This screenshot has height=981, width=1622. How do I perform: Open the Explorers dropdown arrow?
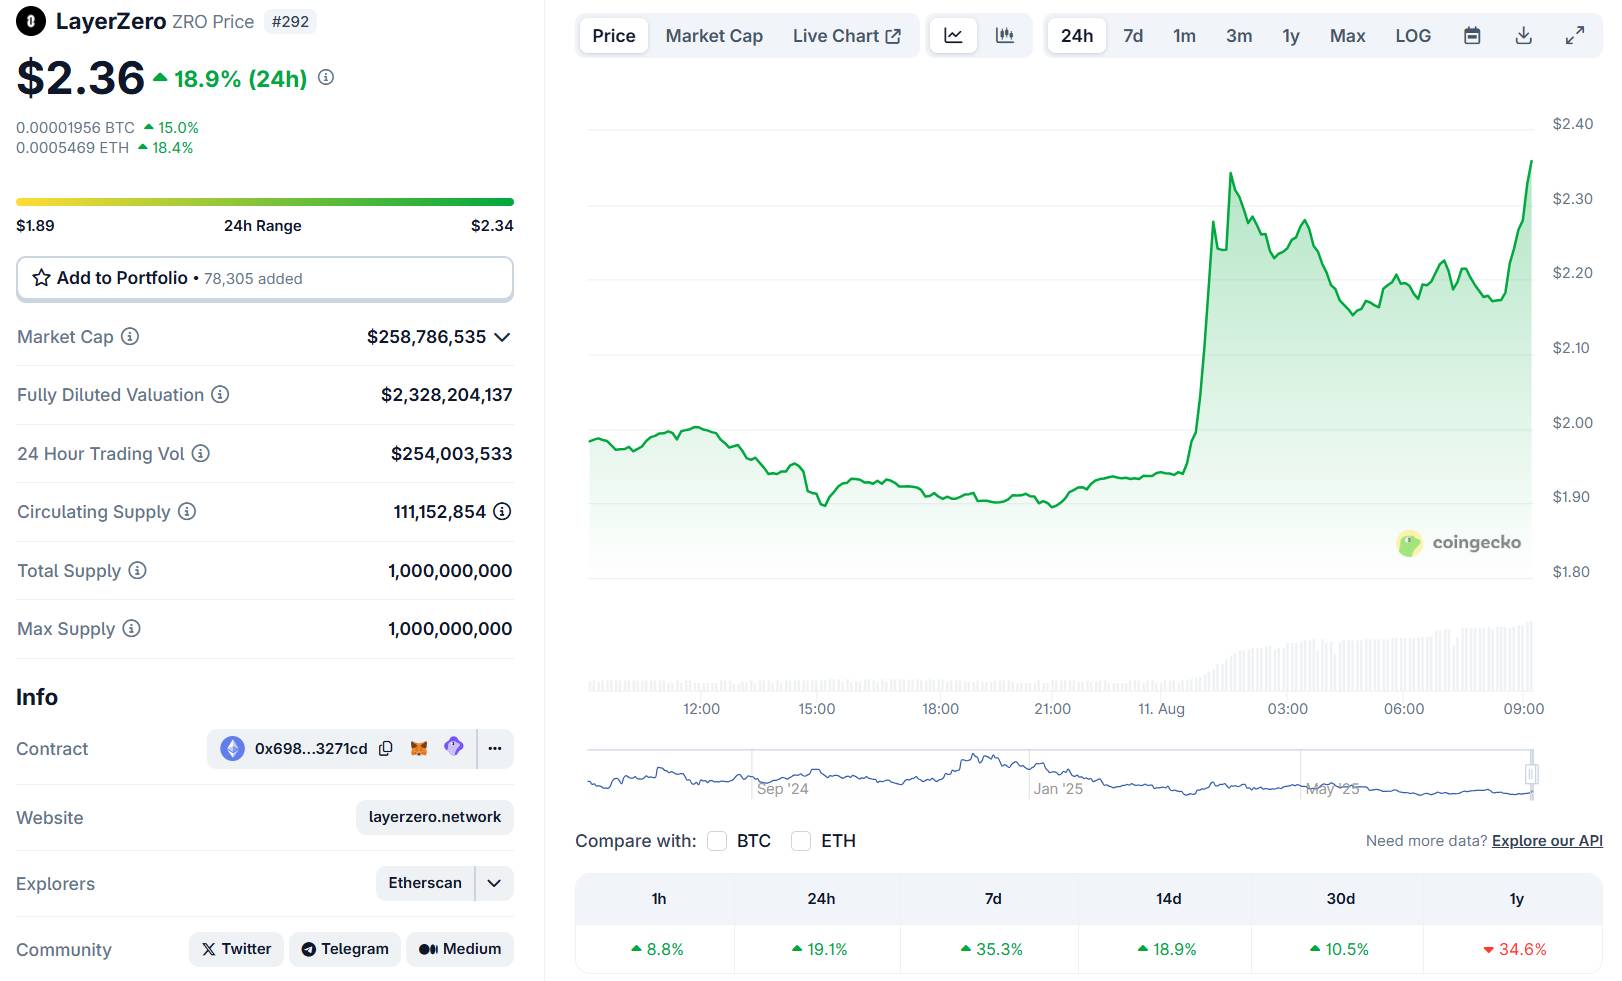click(494, 883)
